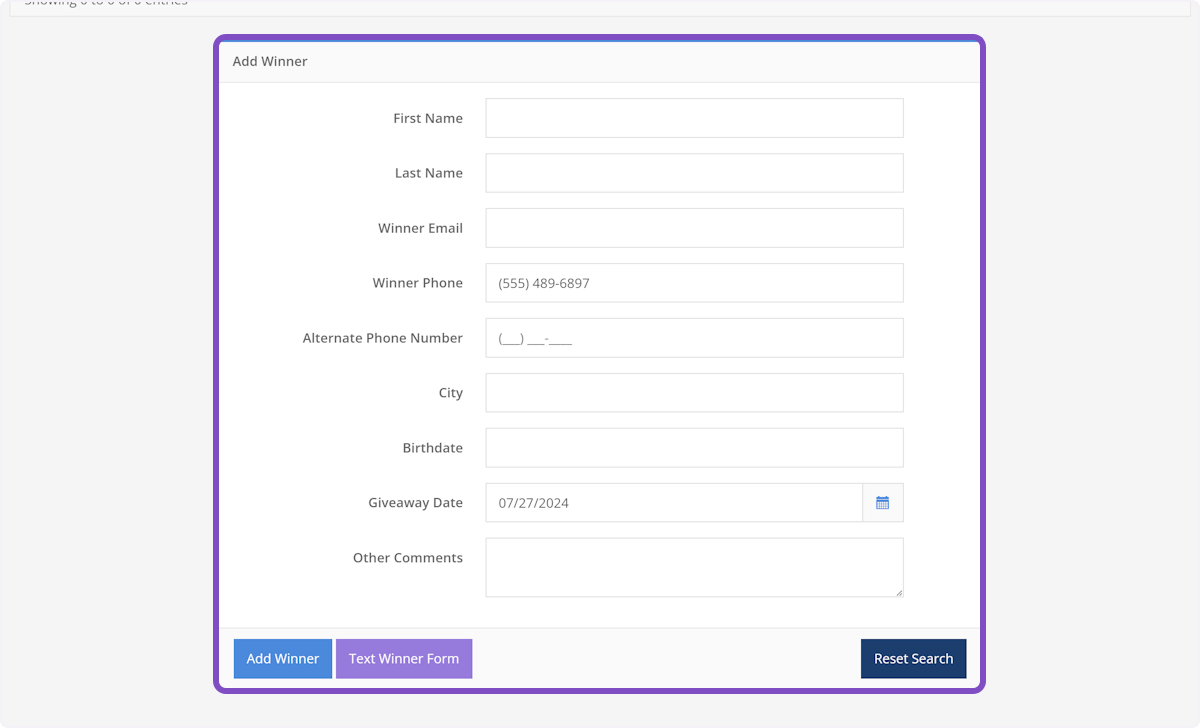This screenshot has height=728, width=1200.
Task: Click the resize handle on Other Comments box
Action: click(899, 591)
